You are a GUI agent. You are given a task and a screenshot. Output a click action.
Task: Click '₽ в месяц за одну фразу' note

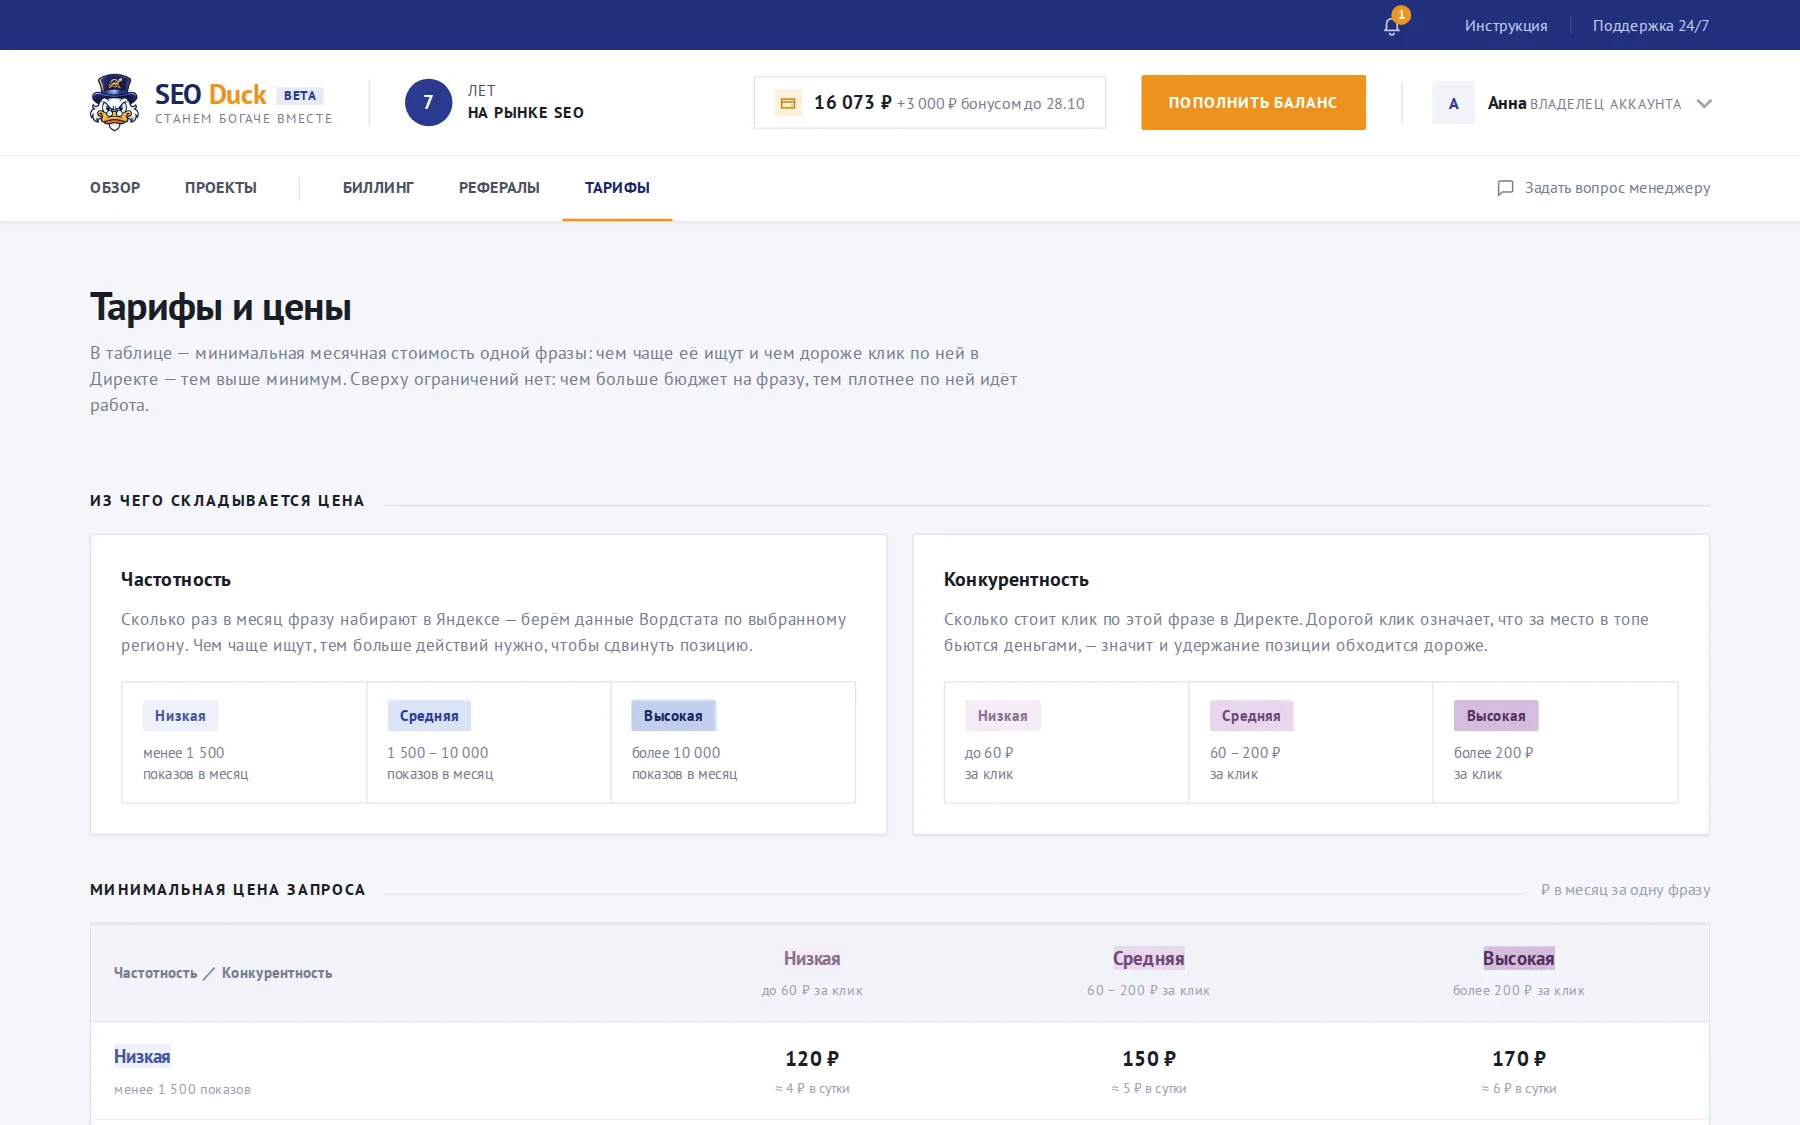pos(1625,890)
